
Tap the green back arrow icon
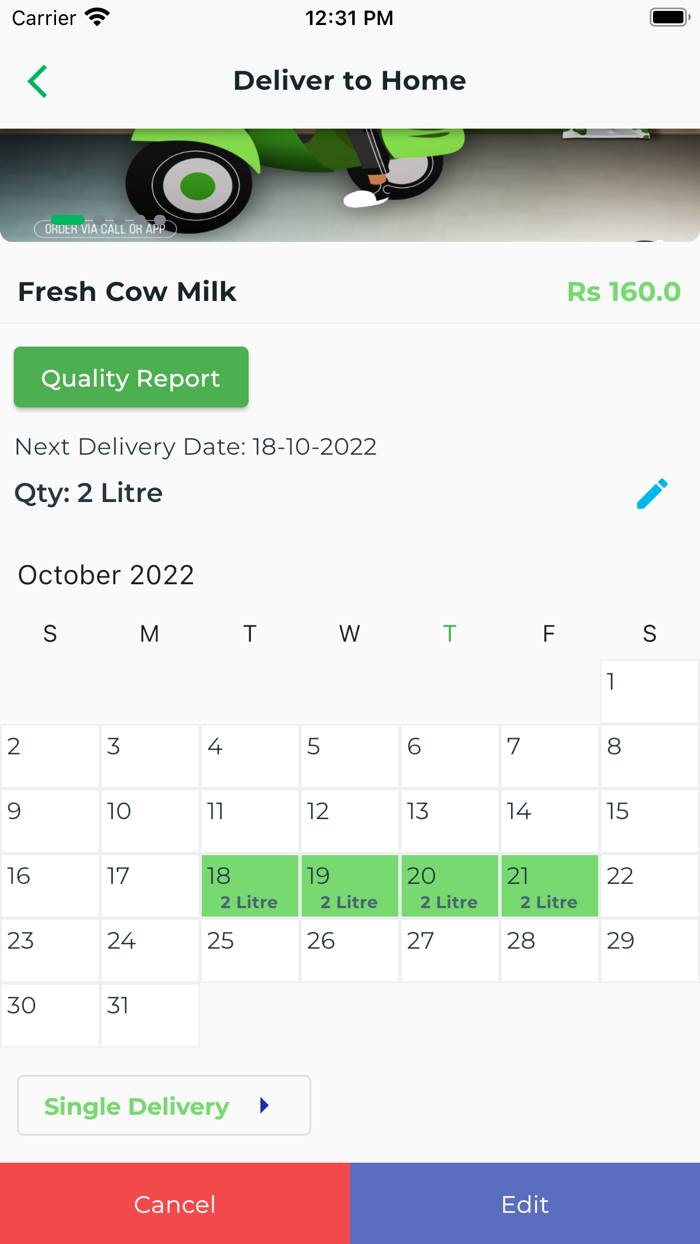point(38,81)
